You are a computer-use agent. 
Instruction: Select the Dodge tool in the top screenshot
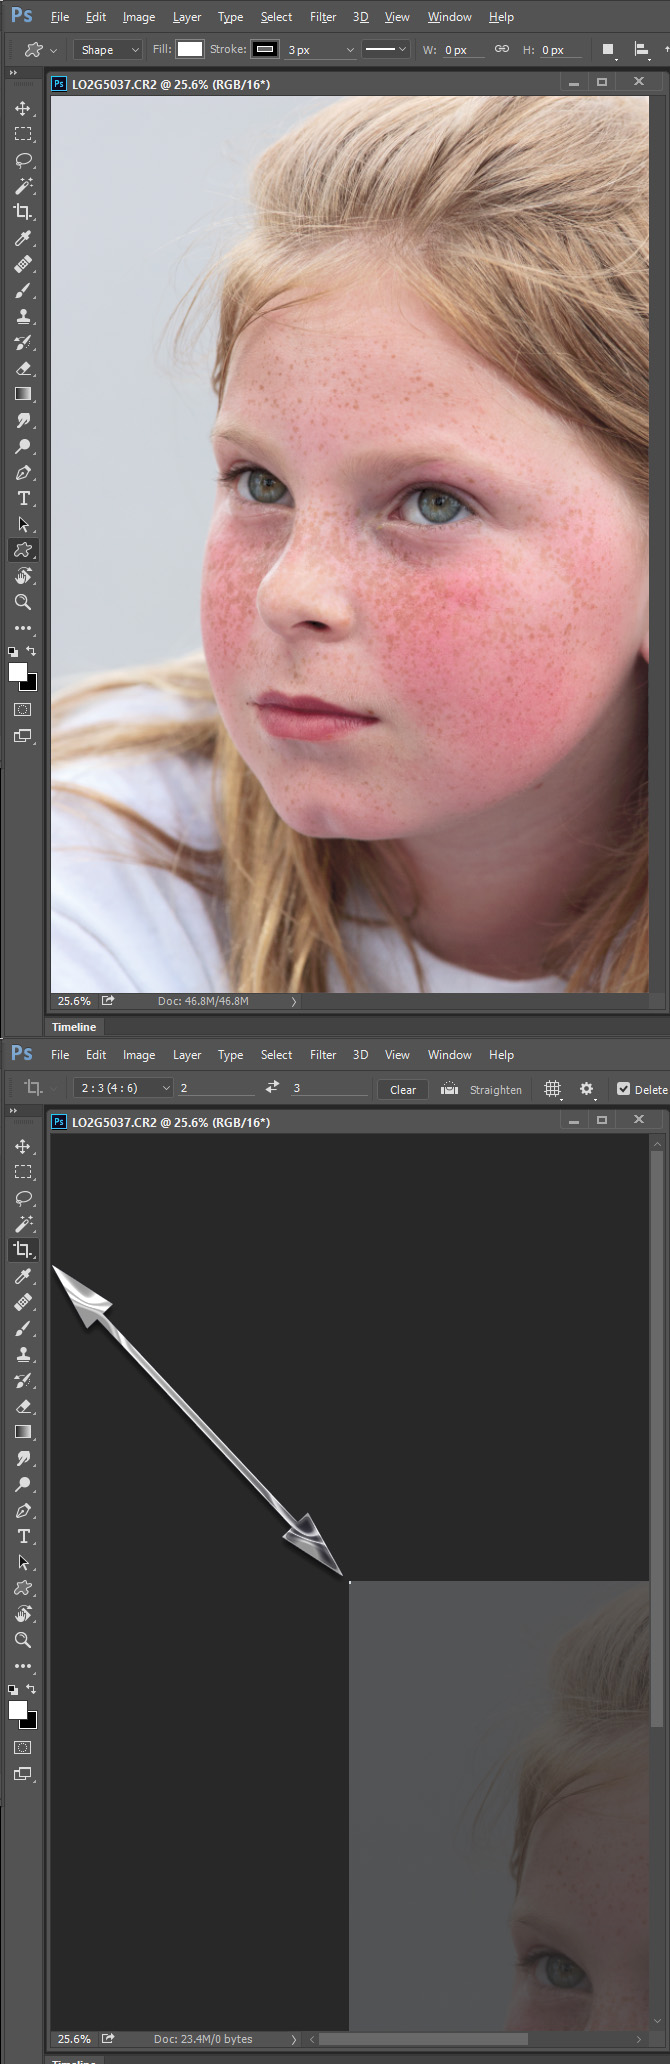[23, 446]
